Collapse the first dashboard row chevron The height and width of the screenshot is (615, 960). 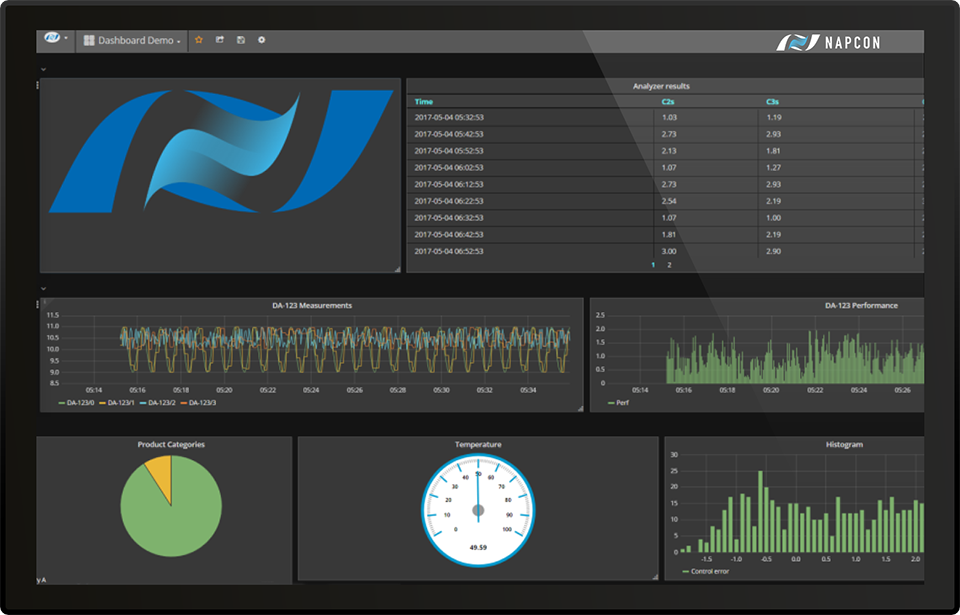[x=43, y=70]
